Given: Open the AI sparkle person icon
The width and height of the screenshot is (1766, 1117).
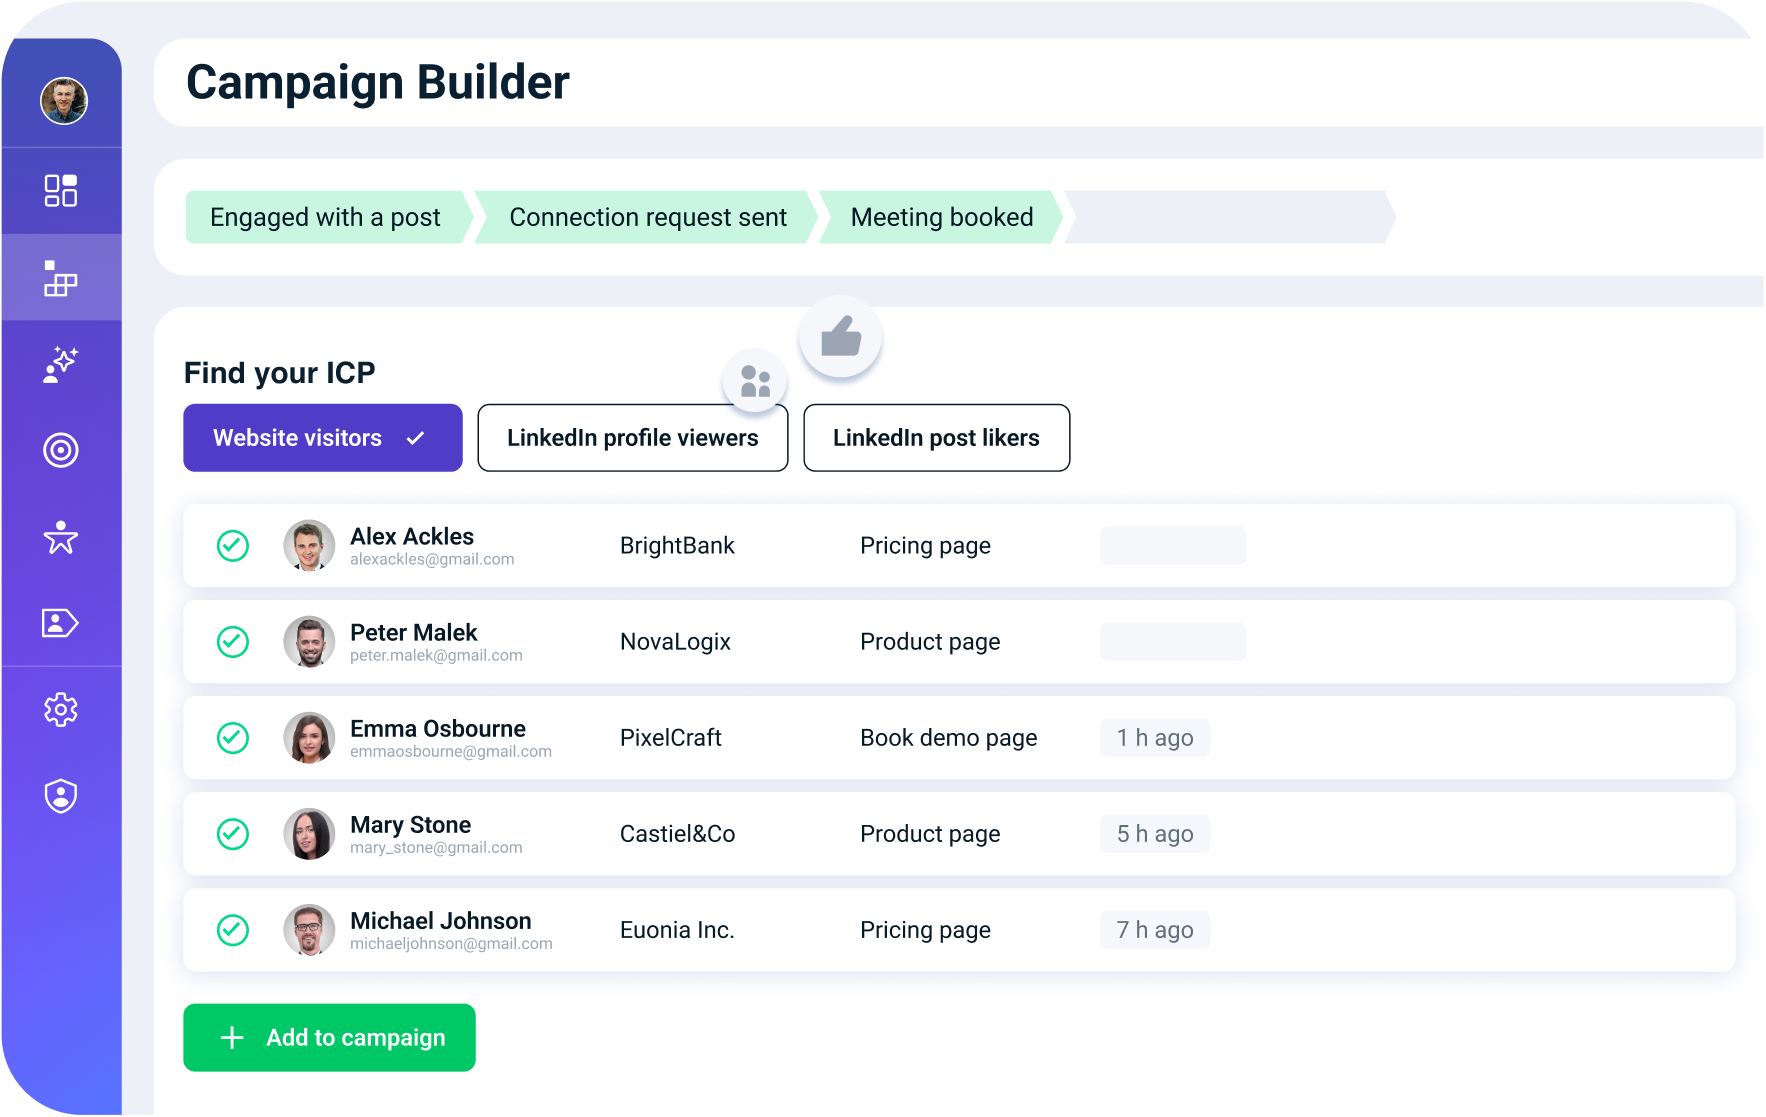Looking at the screenshot, I should [x=61, y=365].
